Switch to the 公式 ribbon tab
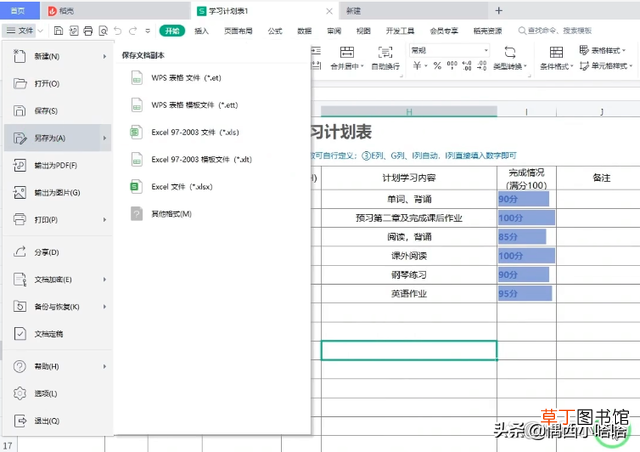 point(275,31)
